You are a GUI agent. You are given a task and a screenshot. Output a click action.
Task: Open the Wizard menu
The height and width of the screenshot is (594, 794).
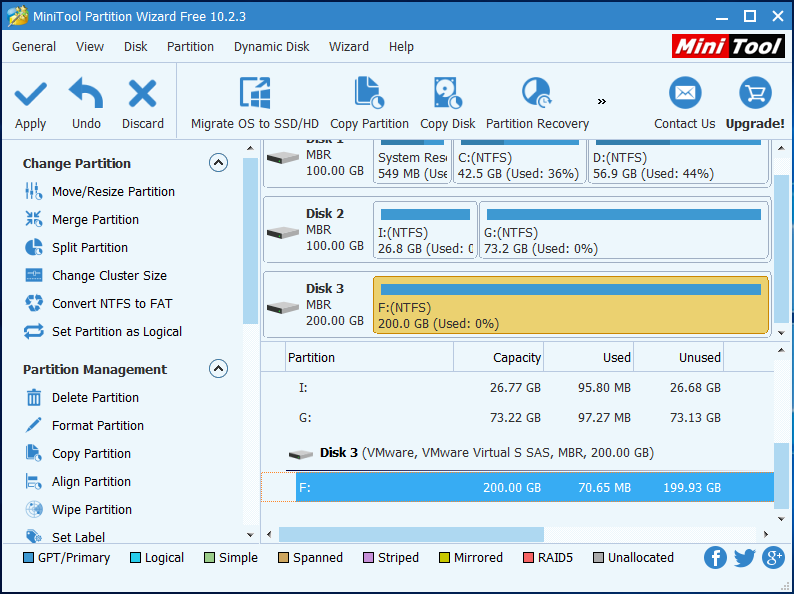(x=349, y=47)
